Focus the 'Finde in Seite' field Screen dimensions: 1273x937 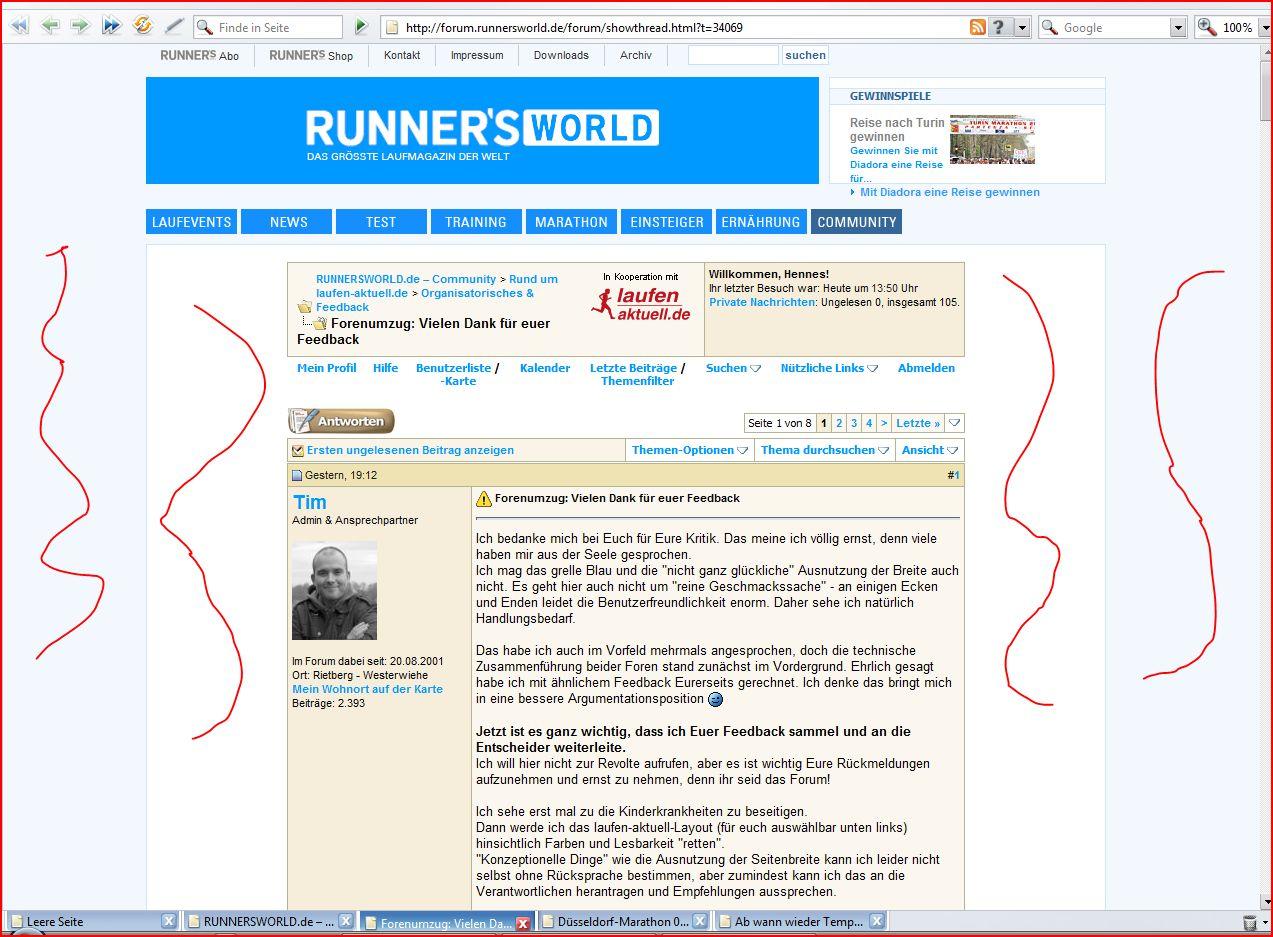(268, 27)
